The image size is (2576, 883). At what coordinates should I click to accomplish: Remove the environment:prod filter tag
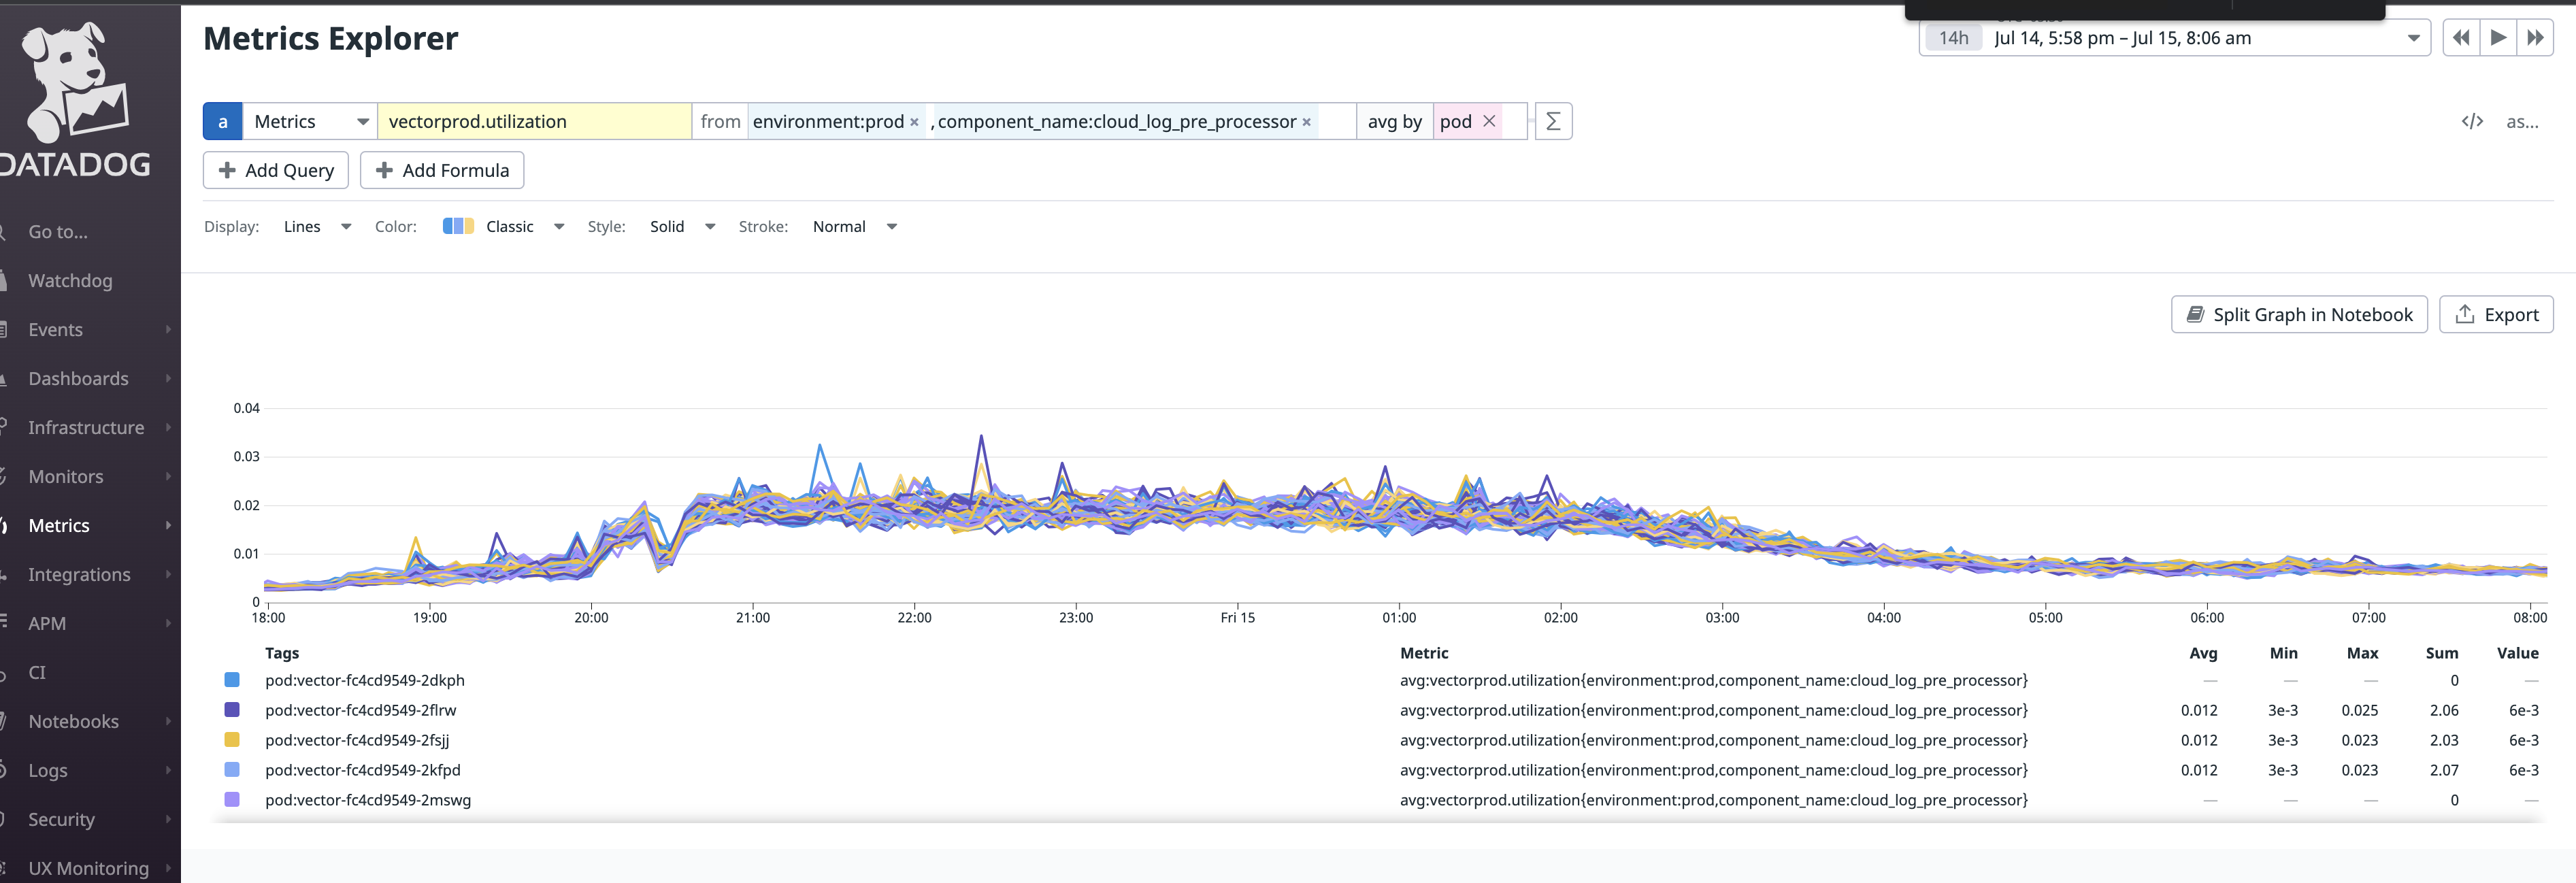click(x=914, y=122)
